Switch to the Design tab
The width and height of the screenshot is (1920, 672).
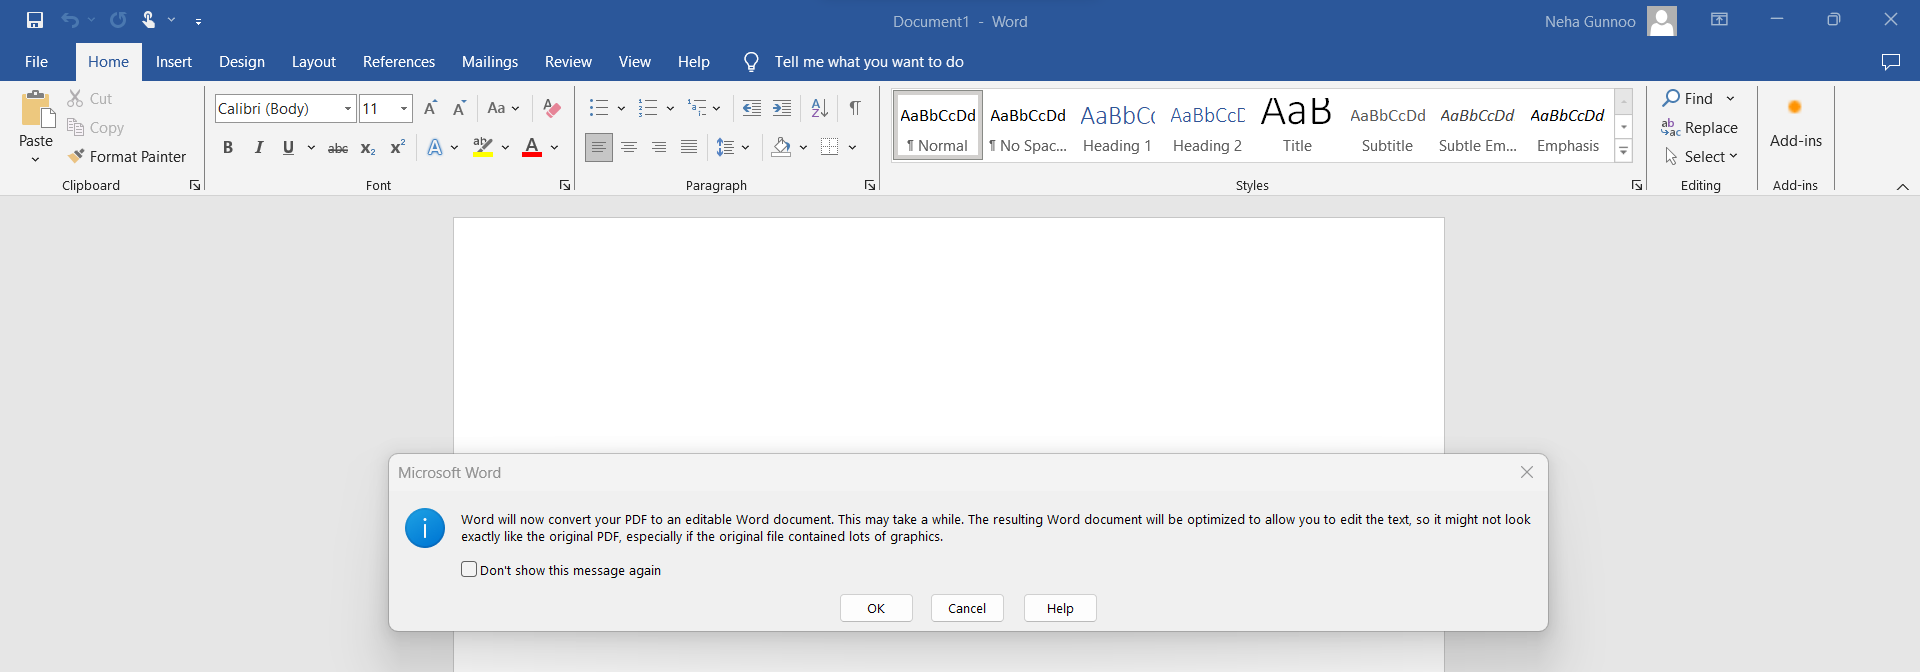(x=242, y=62)
